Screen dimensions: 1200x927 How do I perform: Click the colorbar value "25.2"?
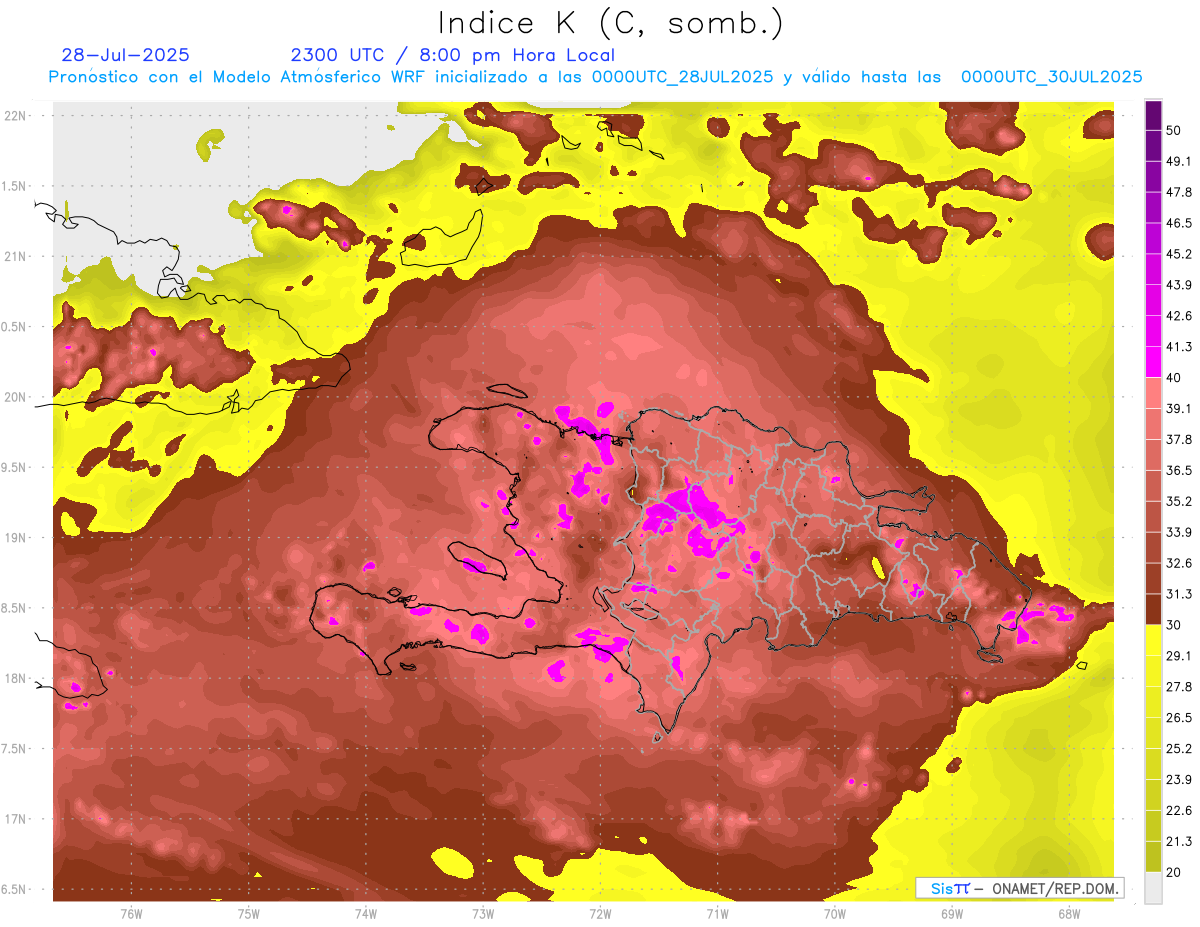tap(1178, 749)
